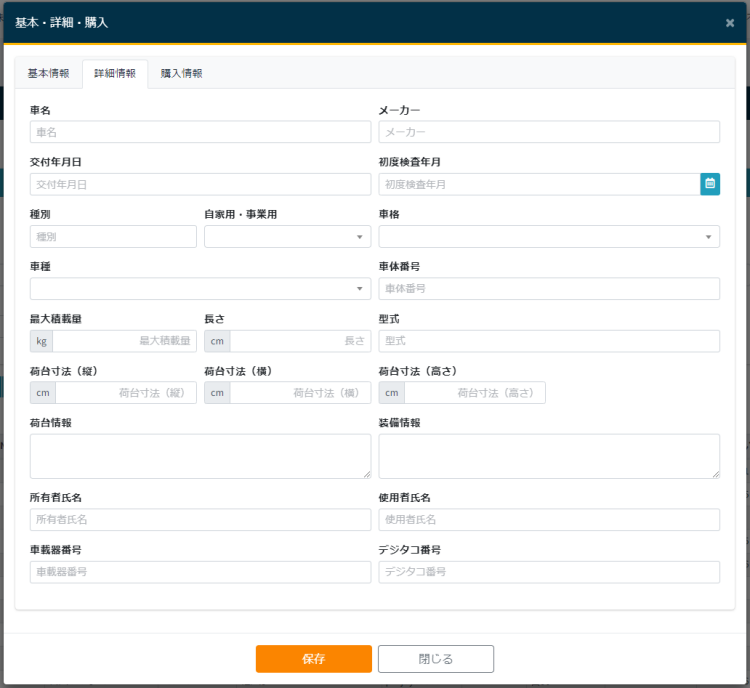This screenshot has height=688, width=750.
Task: Expand the 自家用・事業用 dropdown
Action: [x=287, y=237]
